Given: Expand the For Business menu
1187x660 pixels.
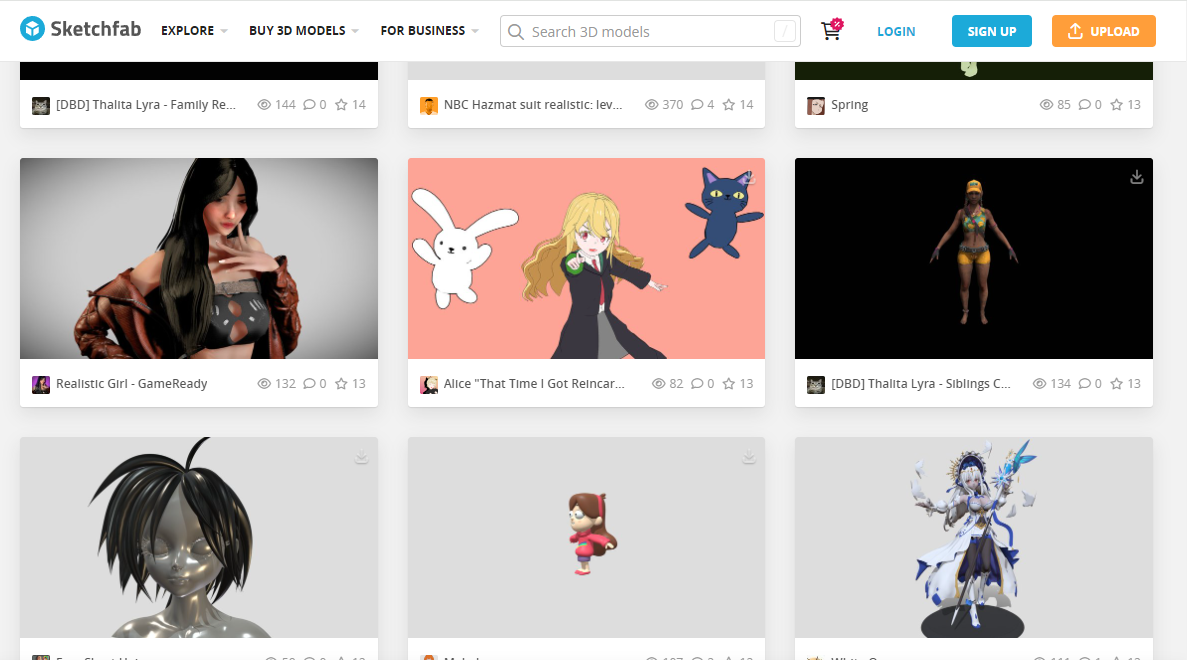Looking at the screenshot, I should pyautogui.click(x=429, y=31).
